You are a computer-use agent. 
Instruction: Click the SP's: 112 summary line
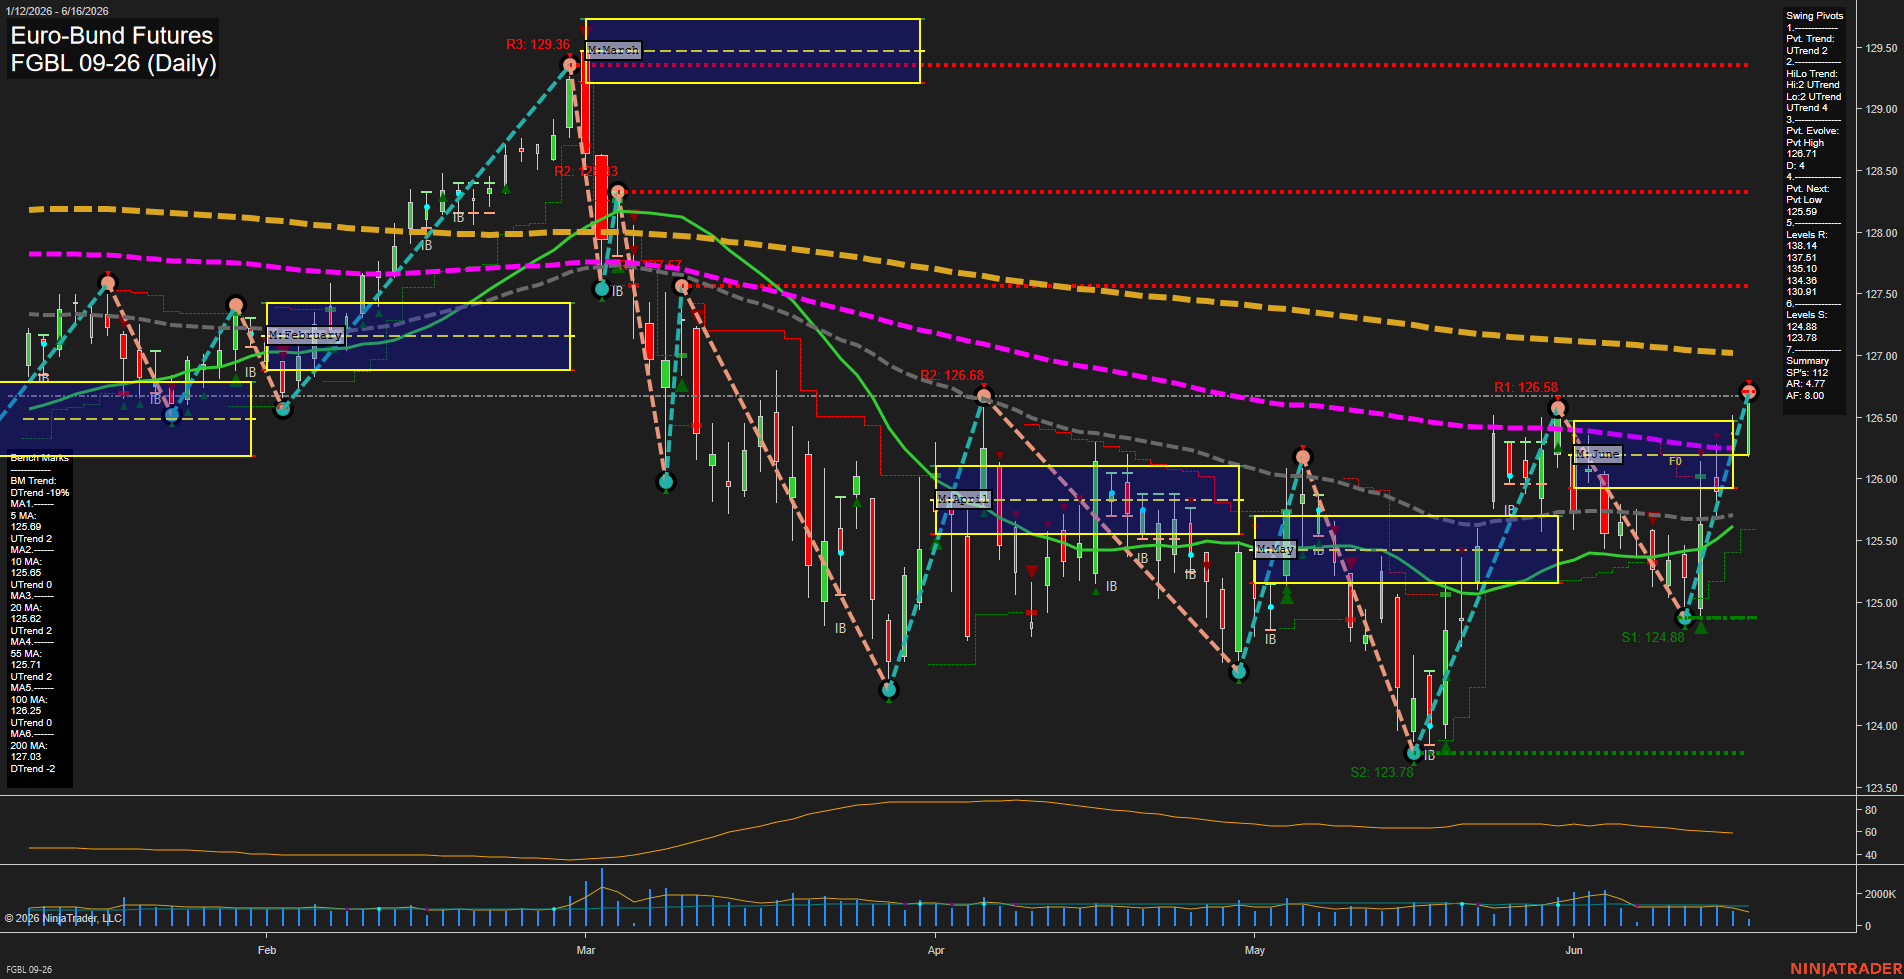tap(1807, 373)
